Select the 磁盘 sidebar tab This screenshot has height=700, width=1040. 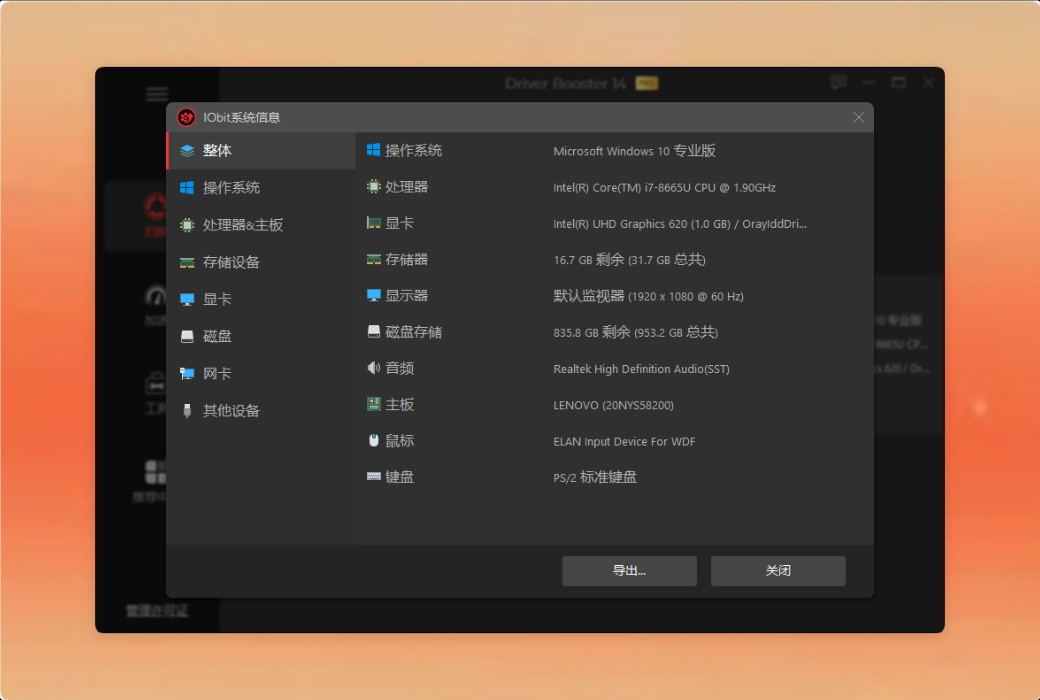(261, 336)
